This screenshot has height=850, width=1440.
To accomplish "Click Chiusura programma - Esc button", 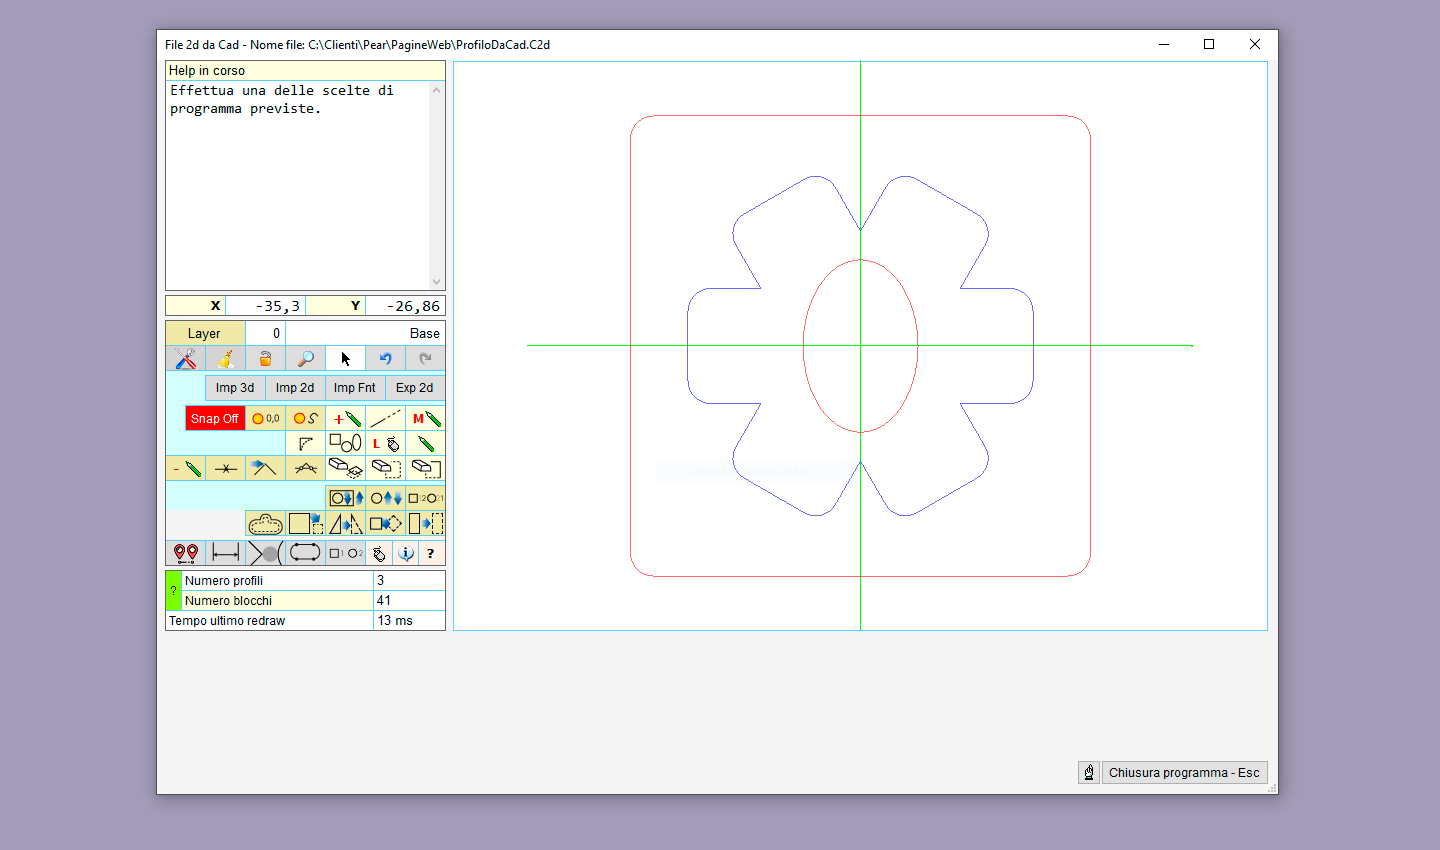I will pyautogui.click(x=1184, y=772).
